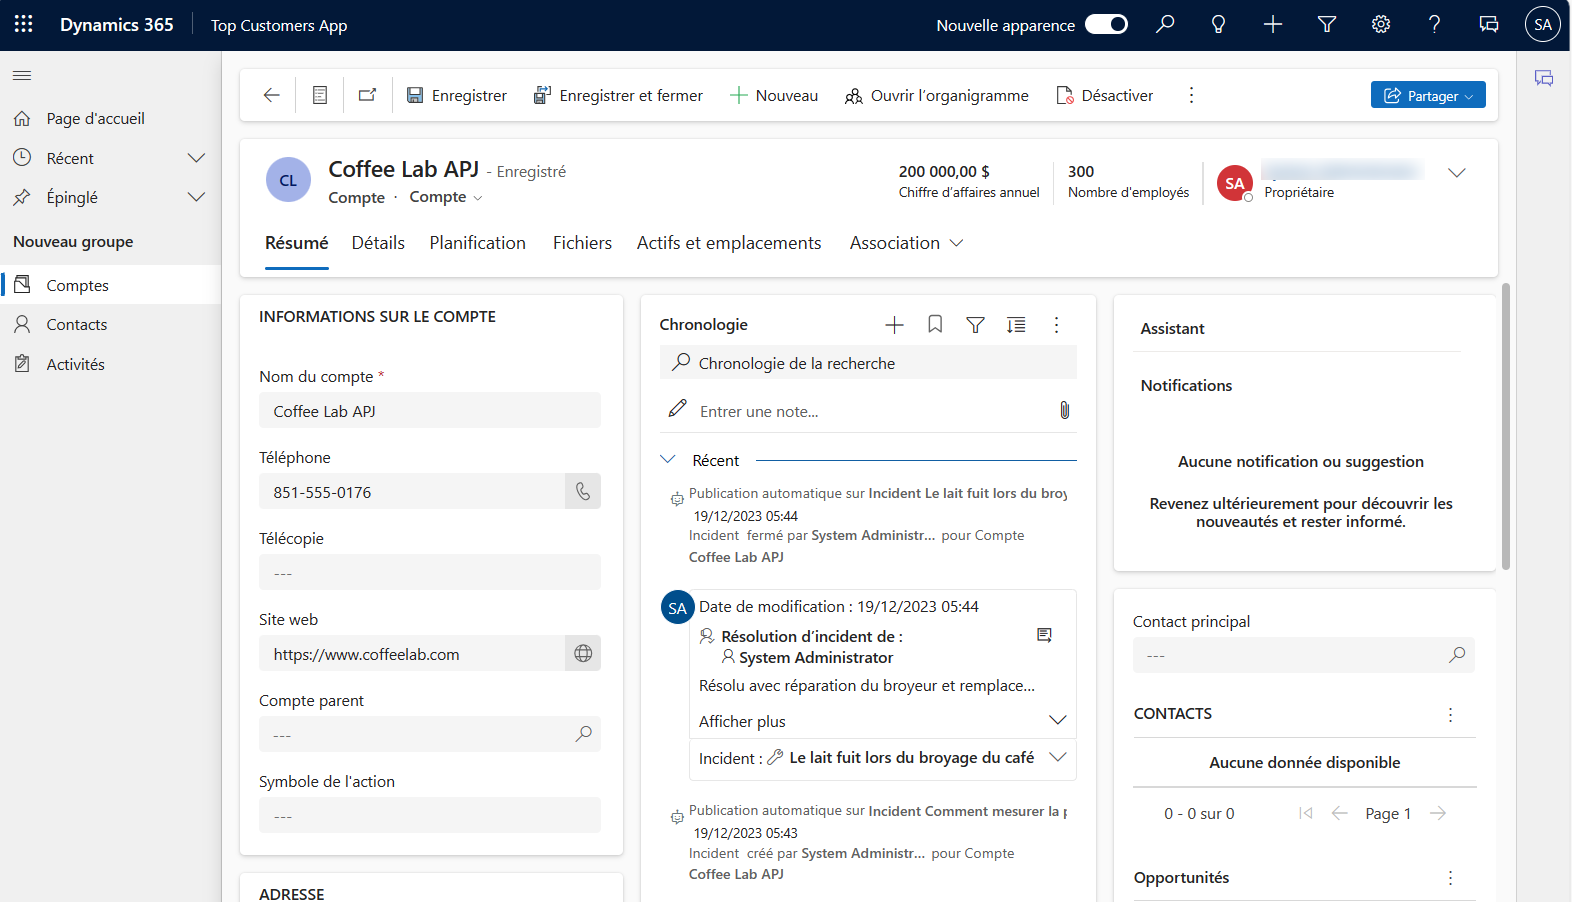Screen dimensions: 1572x902
Task: Open Opportunités more options menu
Action: pyautogui.click(x=1450, y=877)
